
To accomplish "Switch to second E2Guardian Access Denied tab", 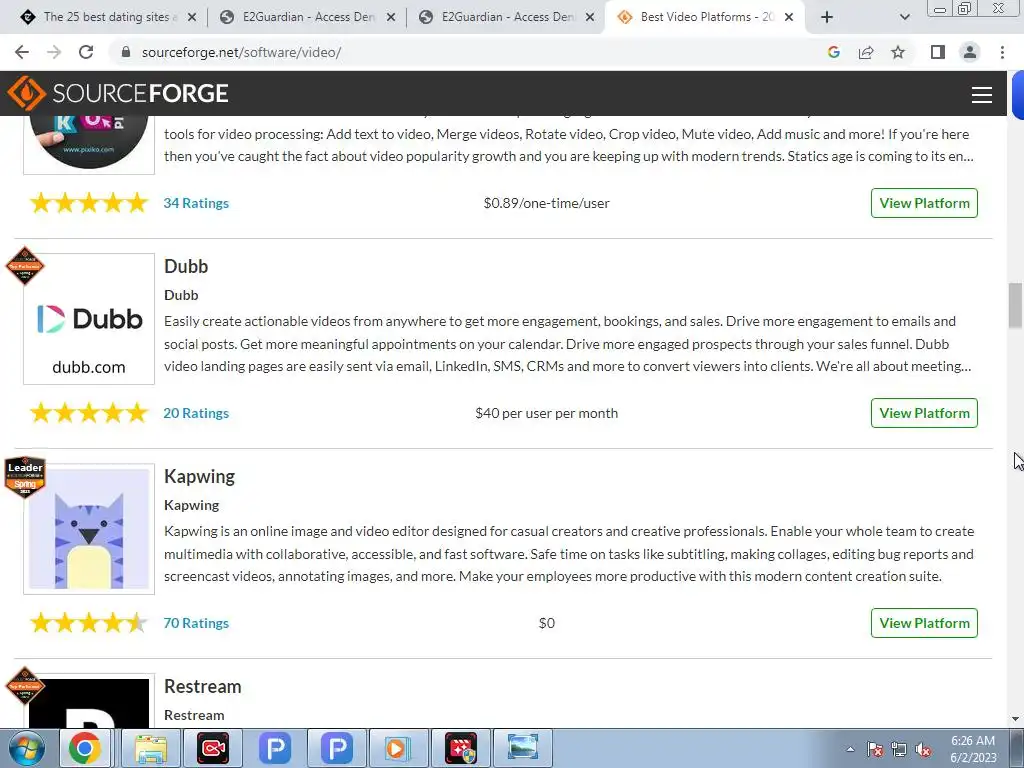I will (x=506, y=17).
